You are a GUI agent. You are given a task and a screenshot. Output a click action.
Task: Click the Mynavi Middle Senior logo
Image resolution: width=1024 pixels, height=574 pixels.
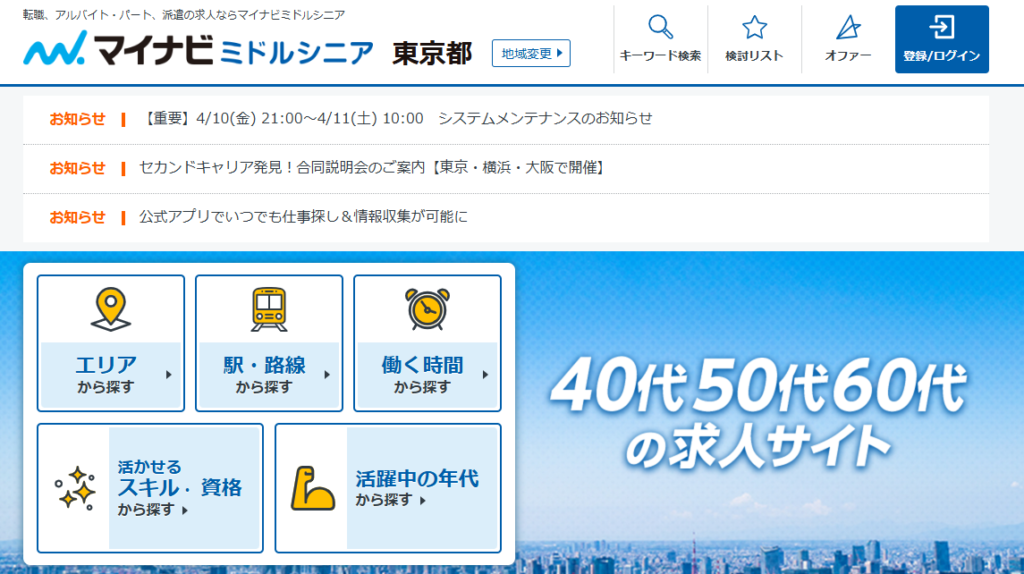[198, 52]
